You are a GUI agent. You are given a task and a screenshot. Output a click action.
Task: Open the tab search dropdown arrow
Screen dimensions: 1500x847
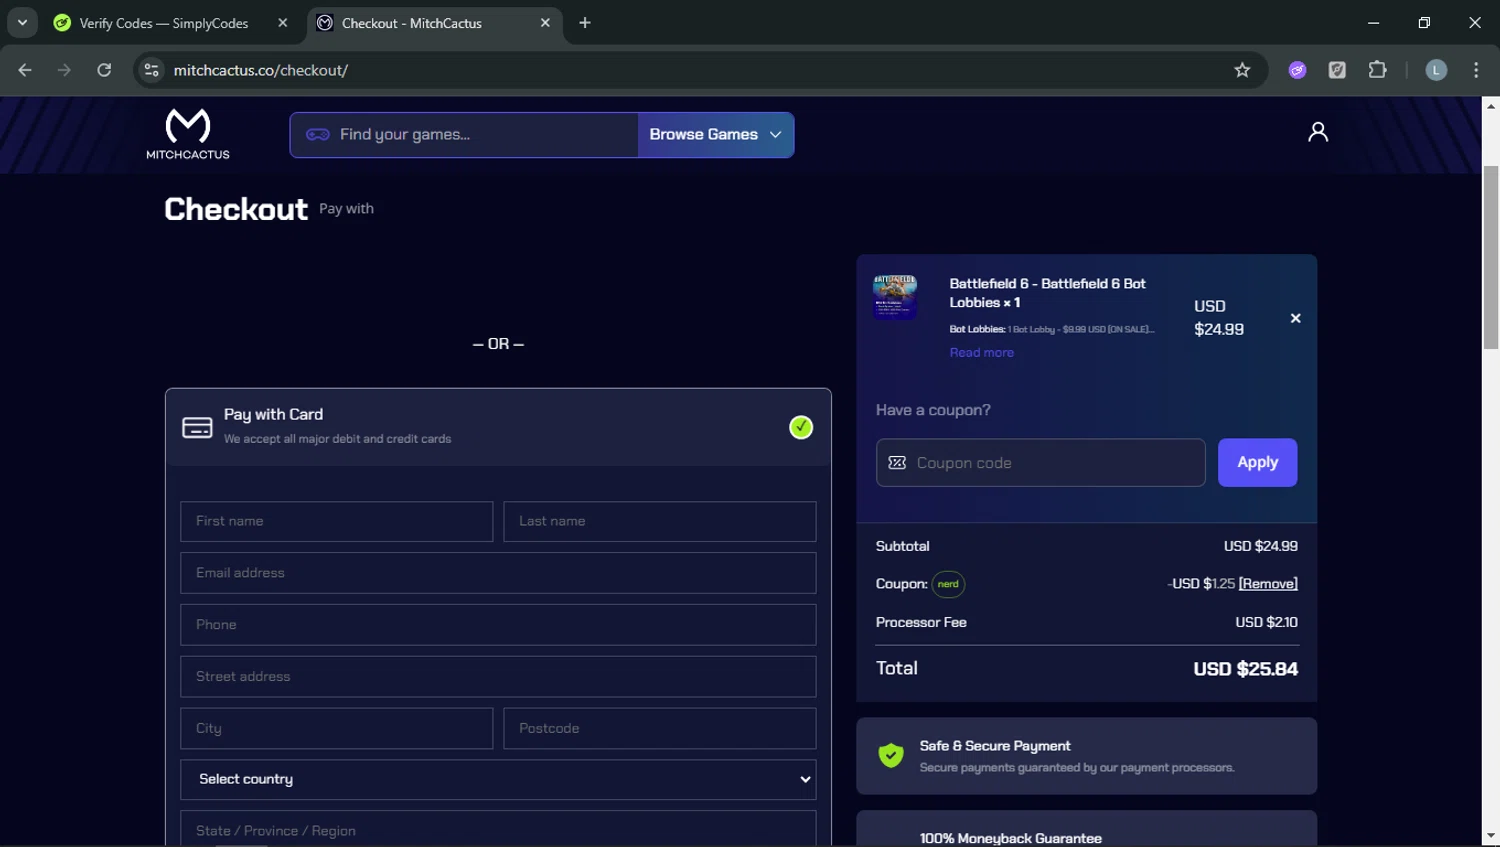[22, 23]
